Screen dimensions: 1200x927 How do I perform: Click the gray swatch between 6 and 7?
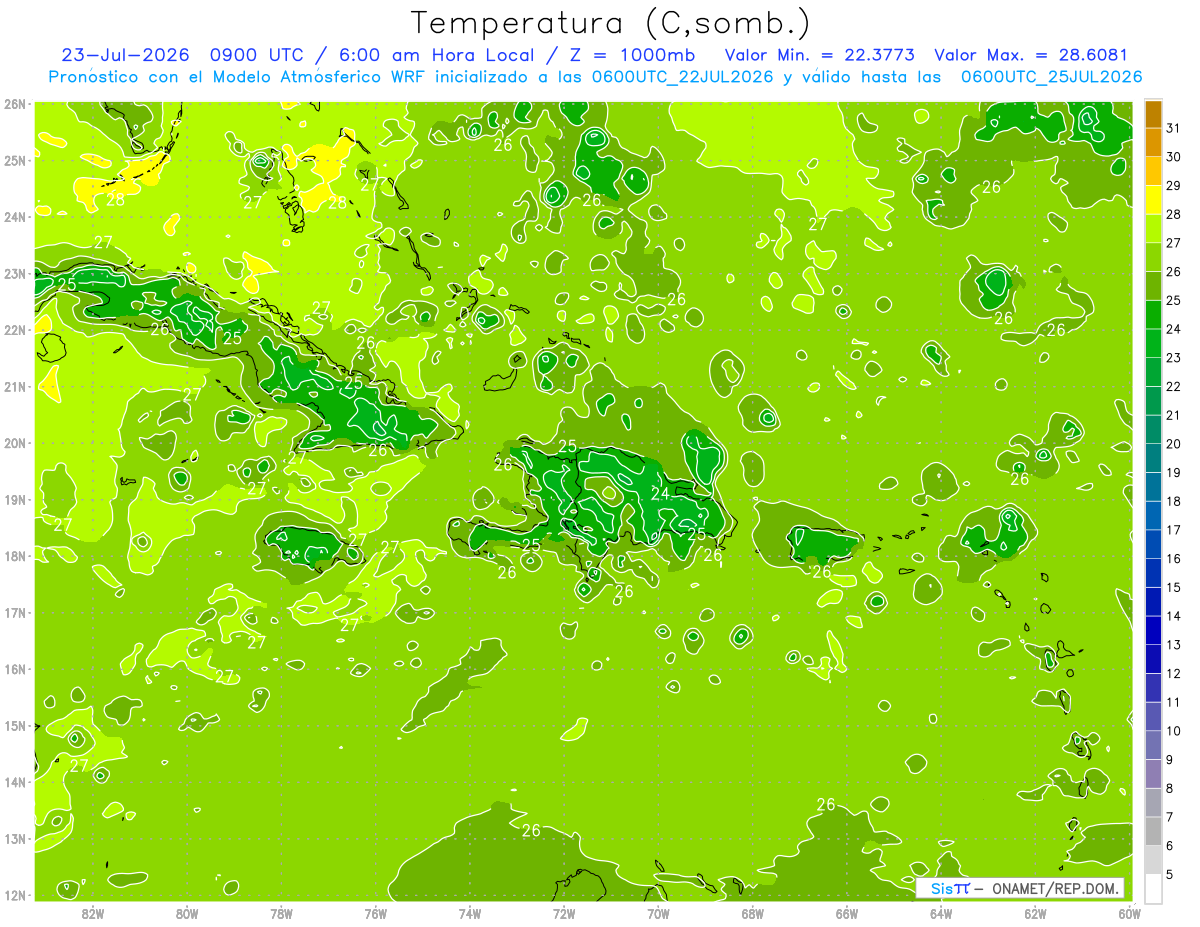pos(1153,831)
